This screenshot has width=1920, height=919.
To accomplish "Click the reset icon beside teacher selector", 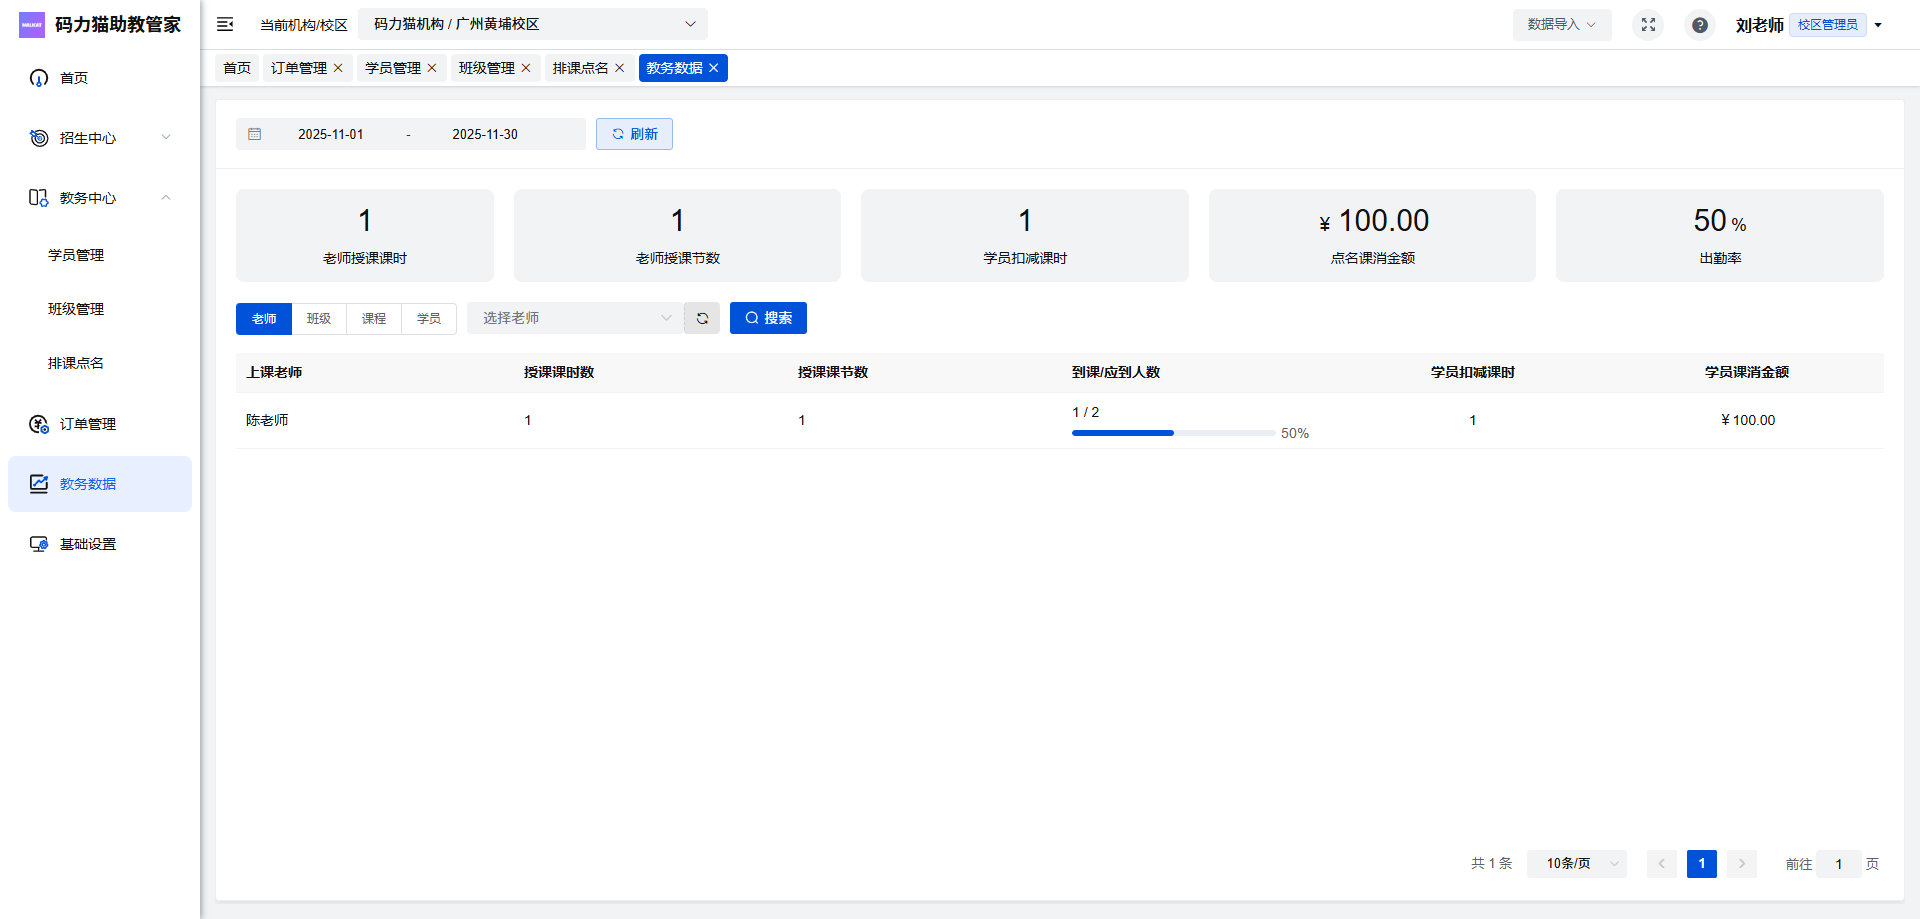I will click(x=702, y=318).
